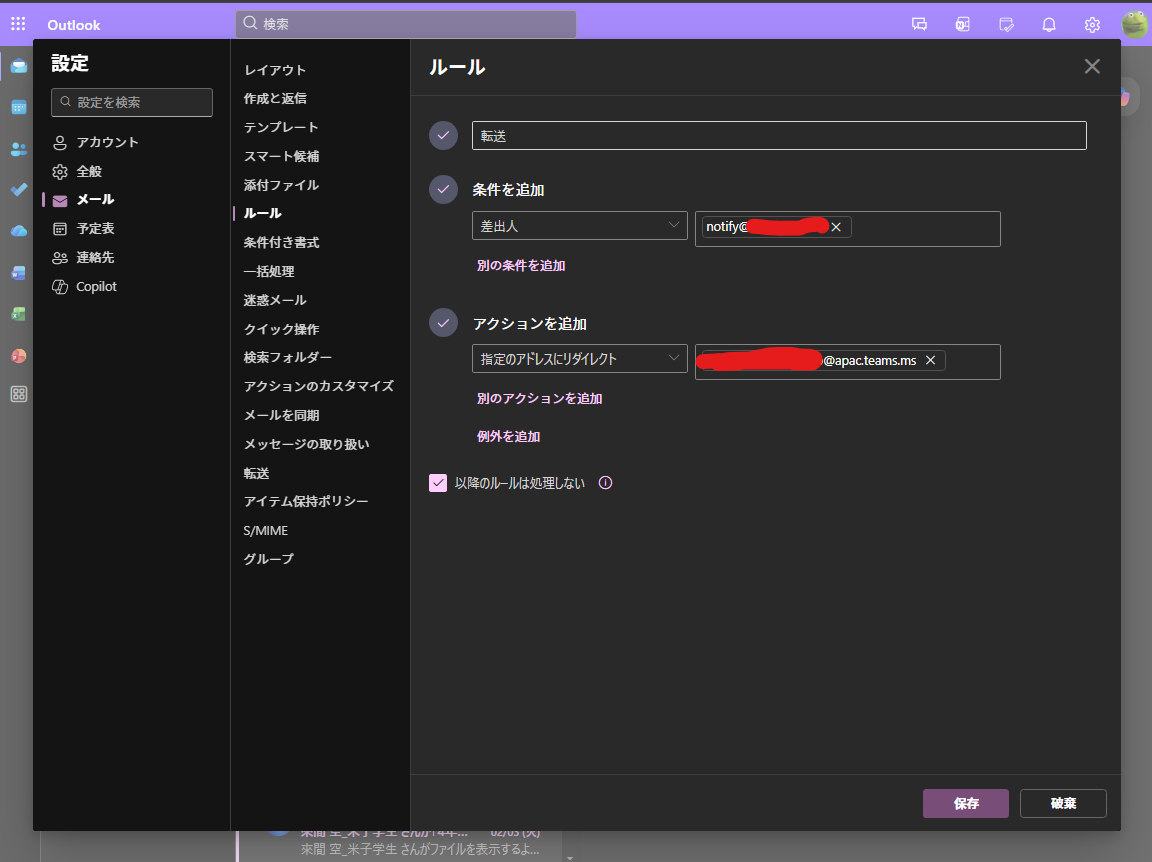Click inside the 設定を検索 search field

tap(131, 102)
